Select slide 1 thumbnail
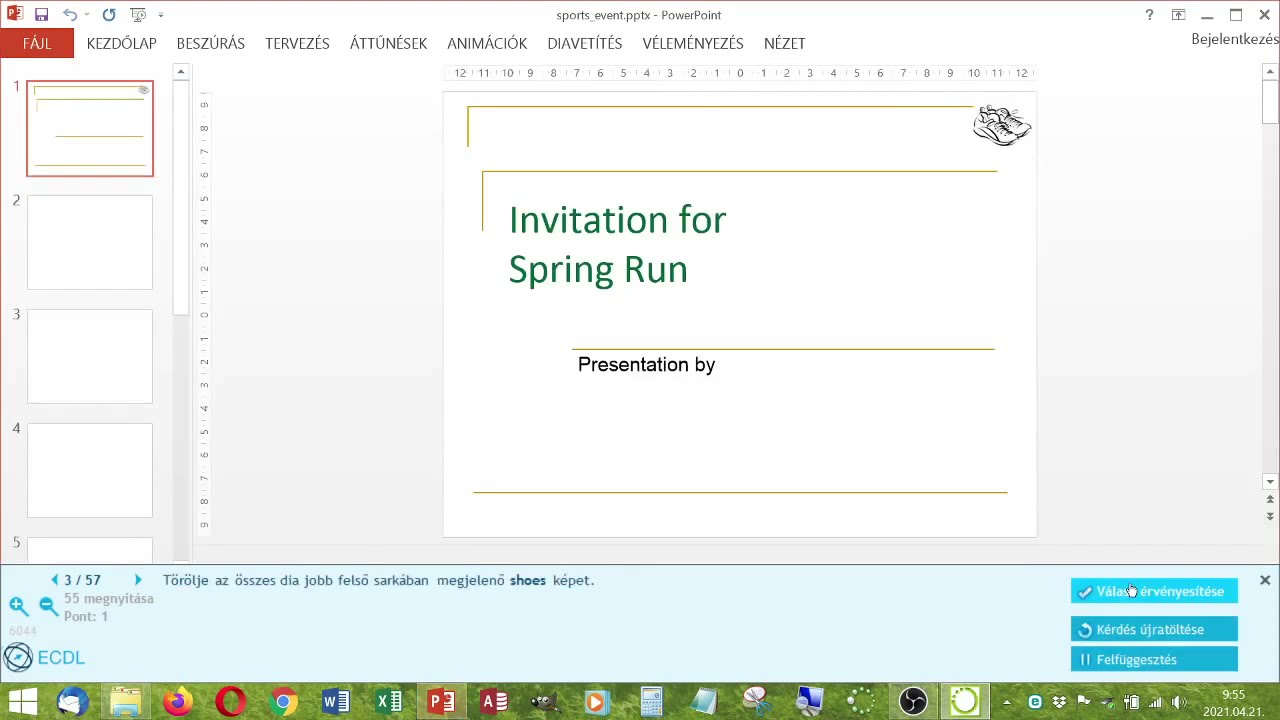1280x720 pixels. pyautogui.click(x=90, y=129)
